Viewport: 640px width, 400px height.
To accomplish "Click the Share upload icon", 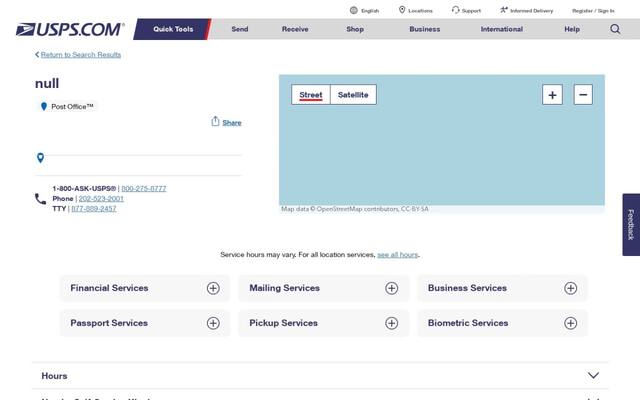I will [x=215, y=121].
